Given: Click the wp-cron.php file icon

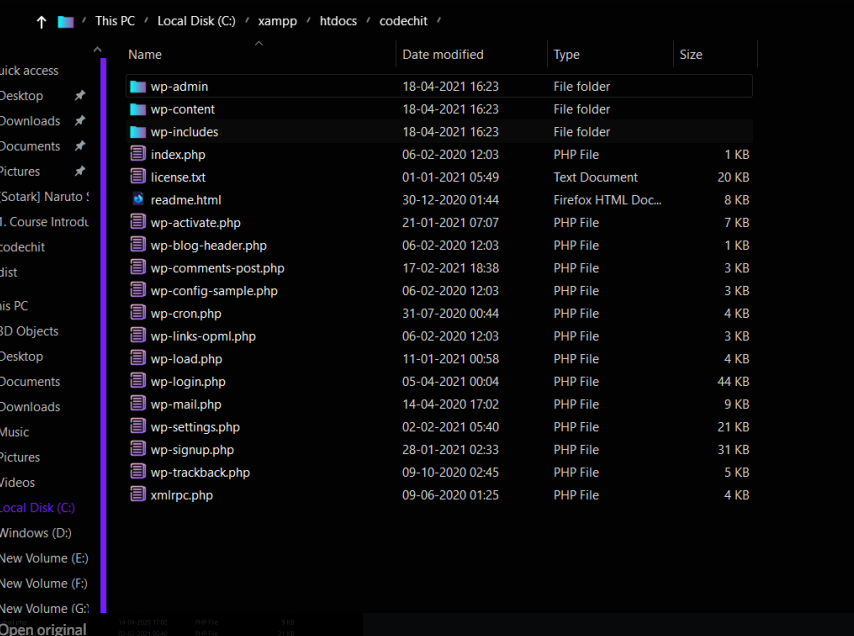Looking at the screenshot, I should coord(138,313).
